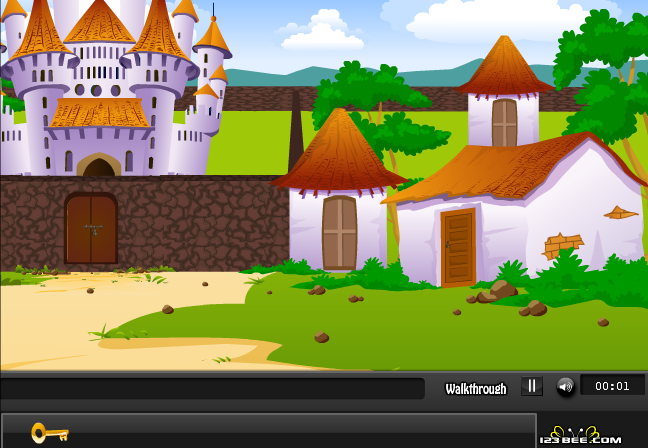Inspect the upper tower window of the house

(504, 122)
